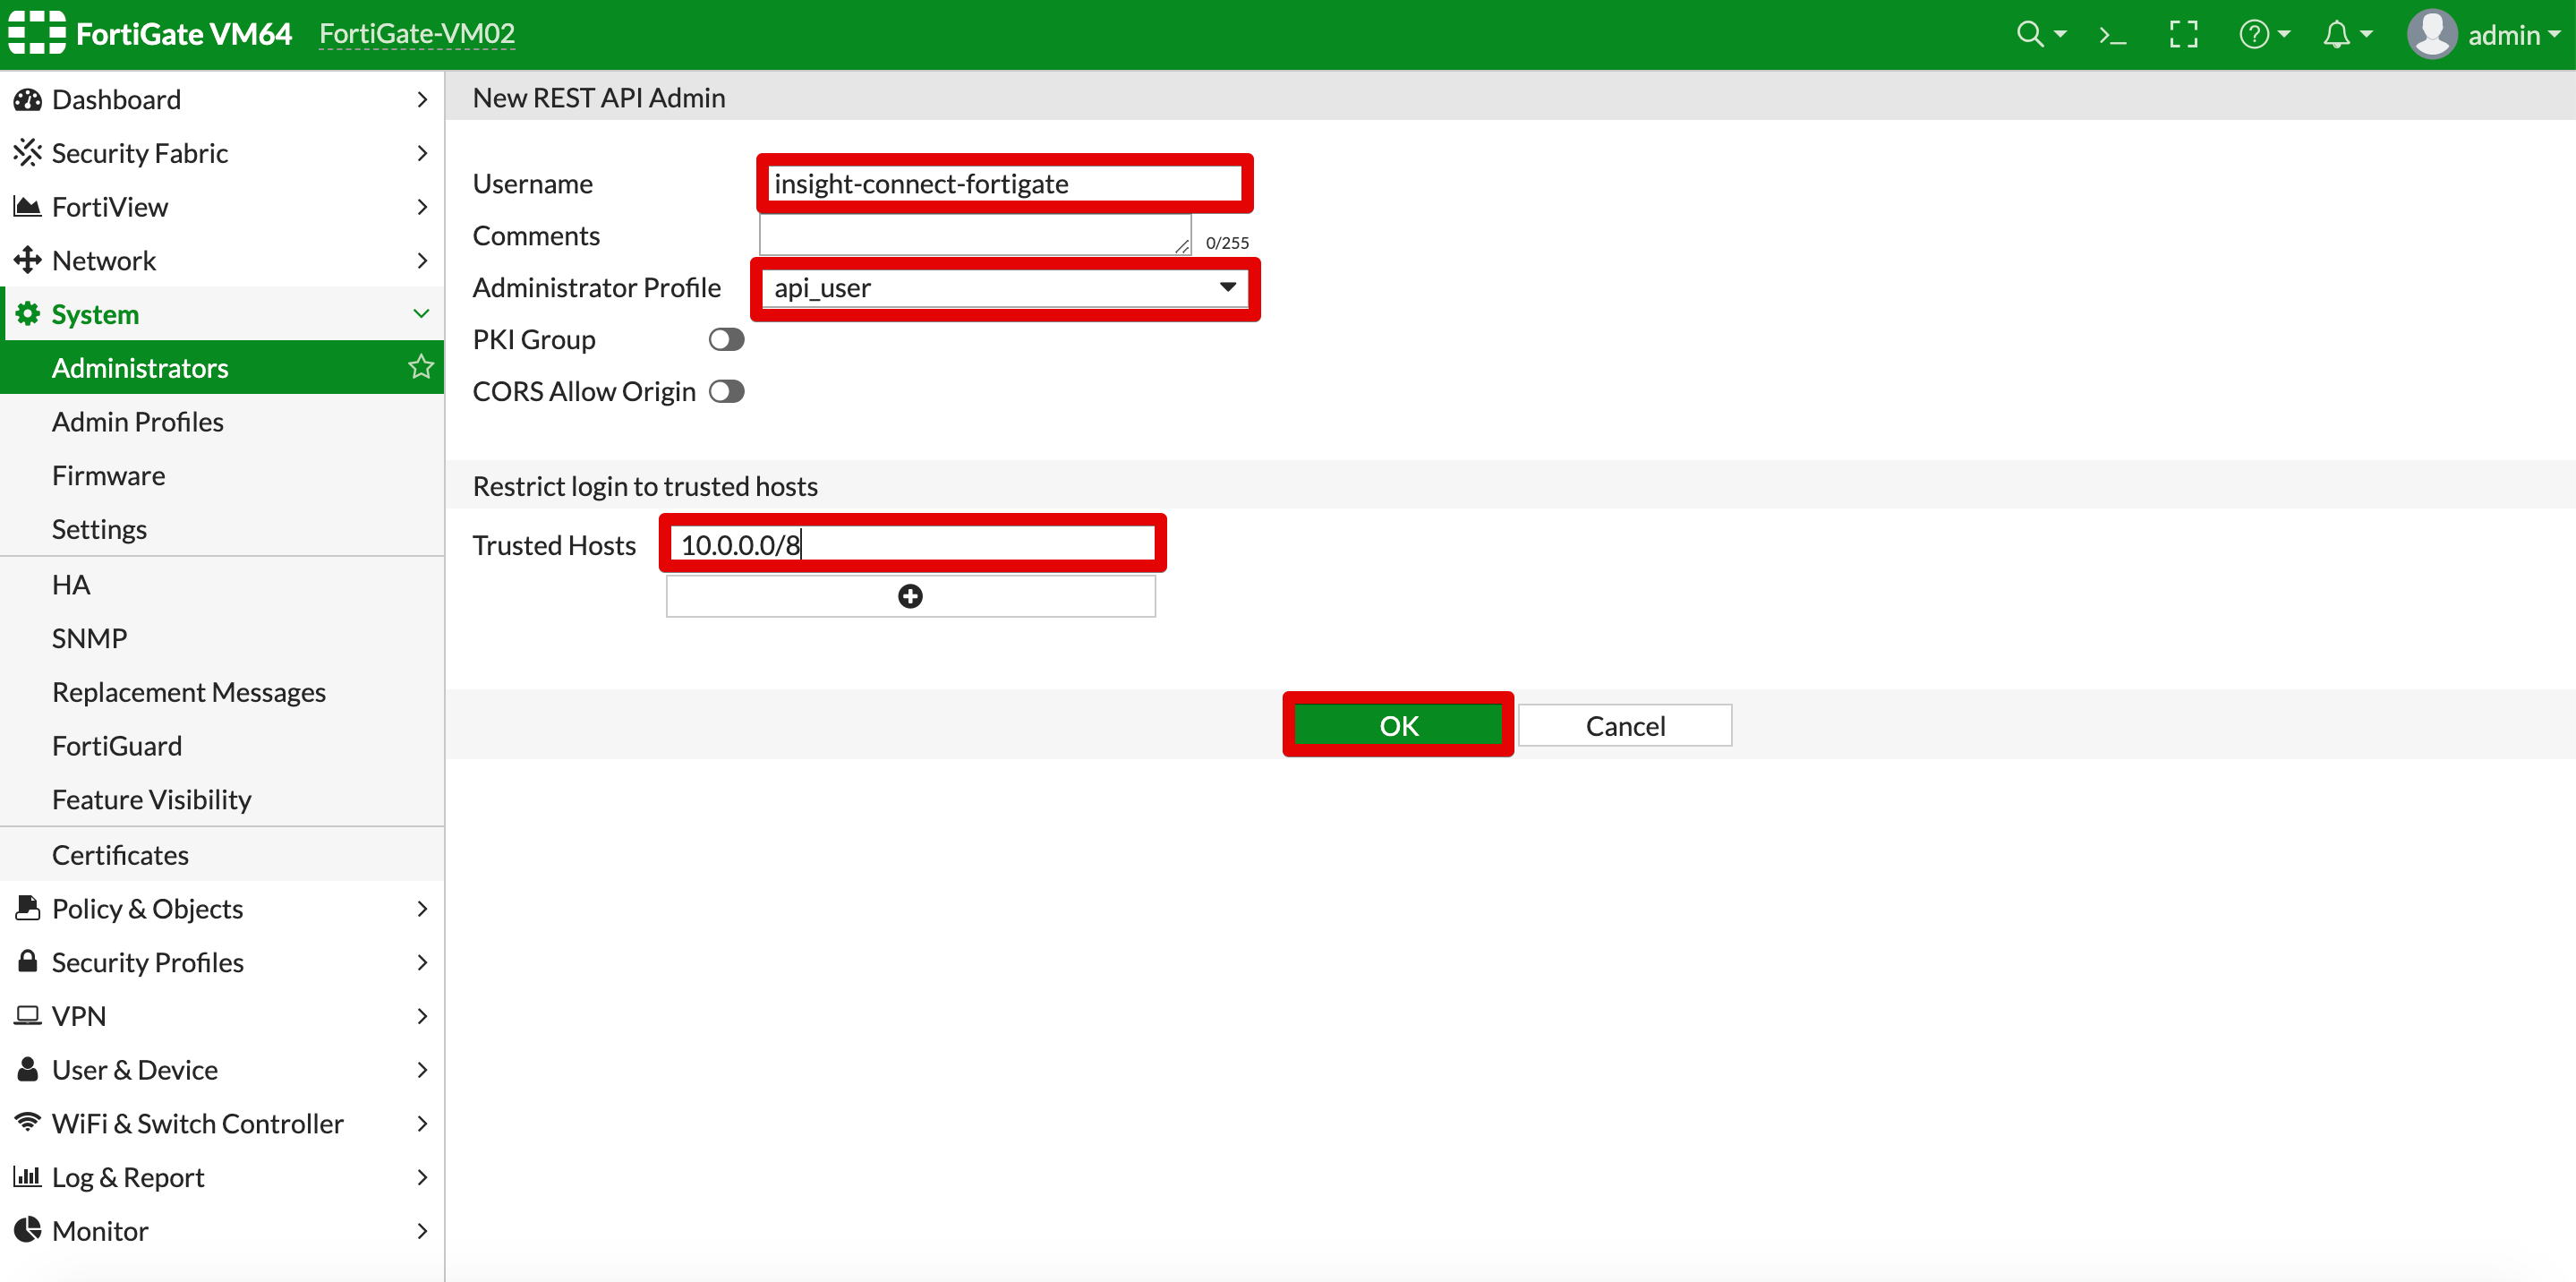Favorite Administrators with the star icon
This screenshot has height=1282, width=2576.
coord(421,367)
